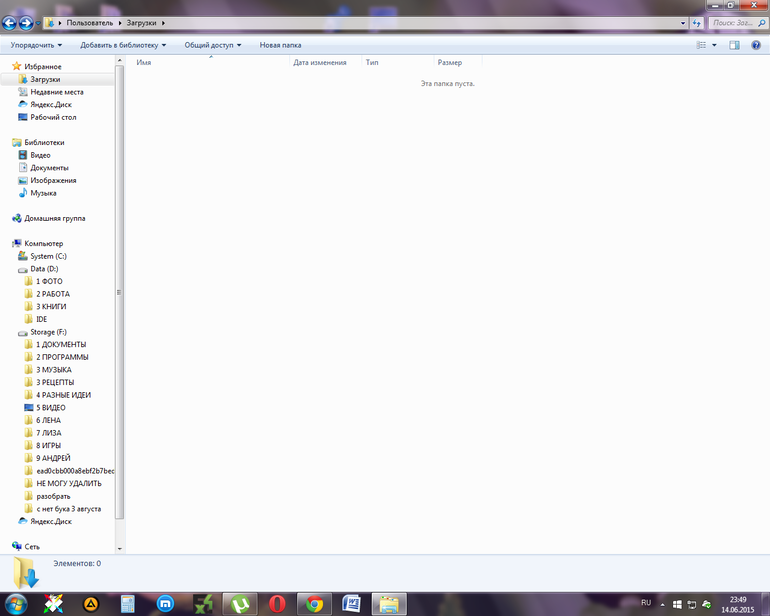Sort by Дата изменения column header
Screen dimensions: 770x616
click(x=326, y=62)
